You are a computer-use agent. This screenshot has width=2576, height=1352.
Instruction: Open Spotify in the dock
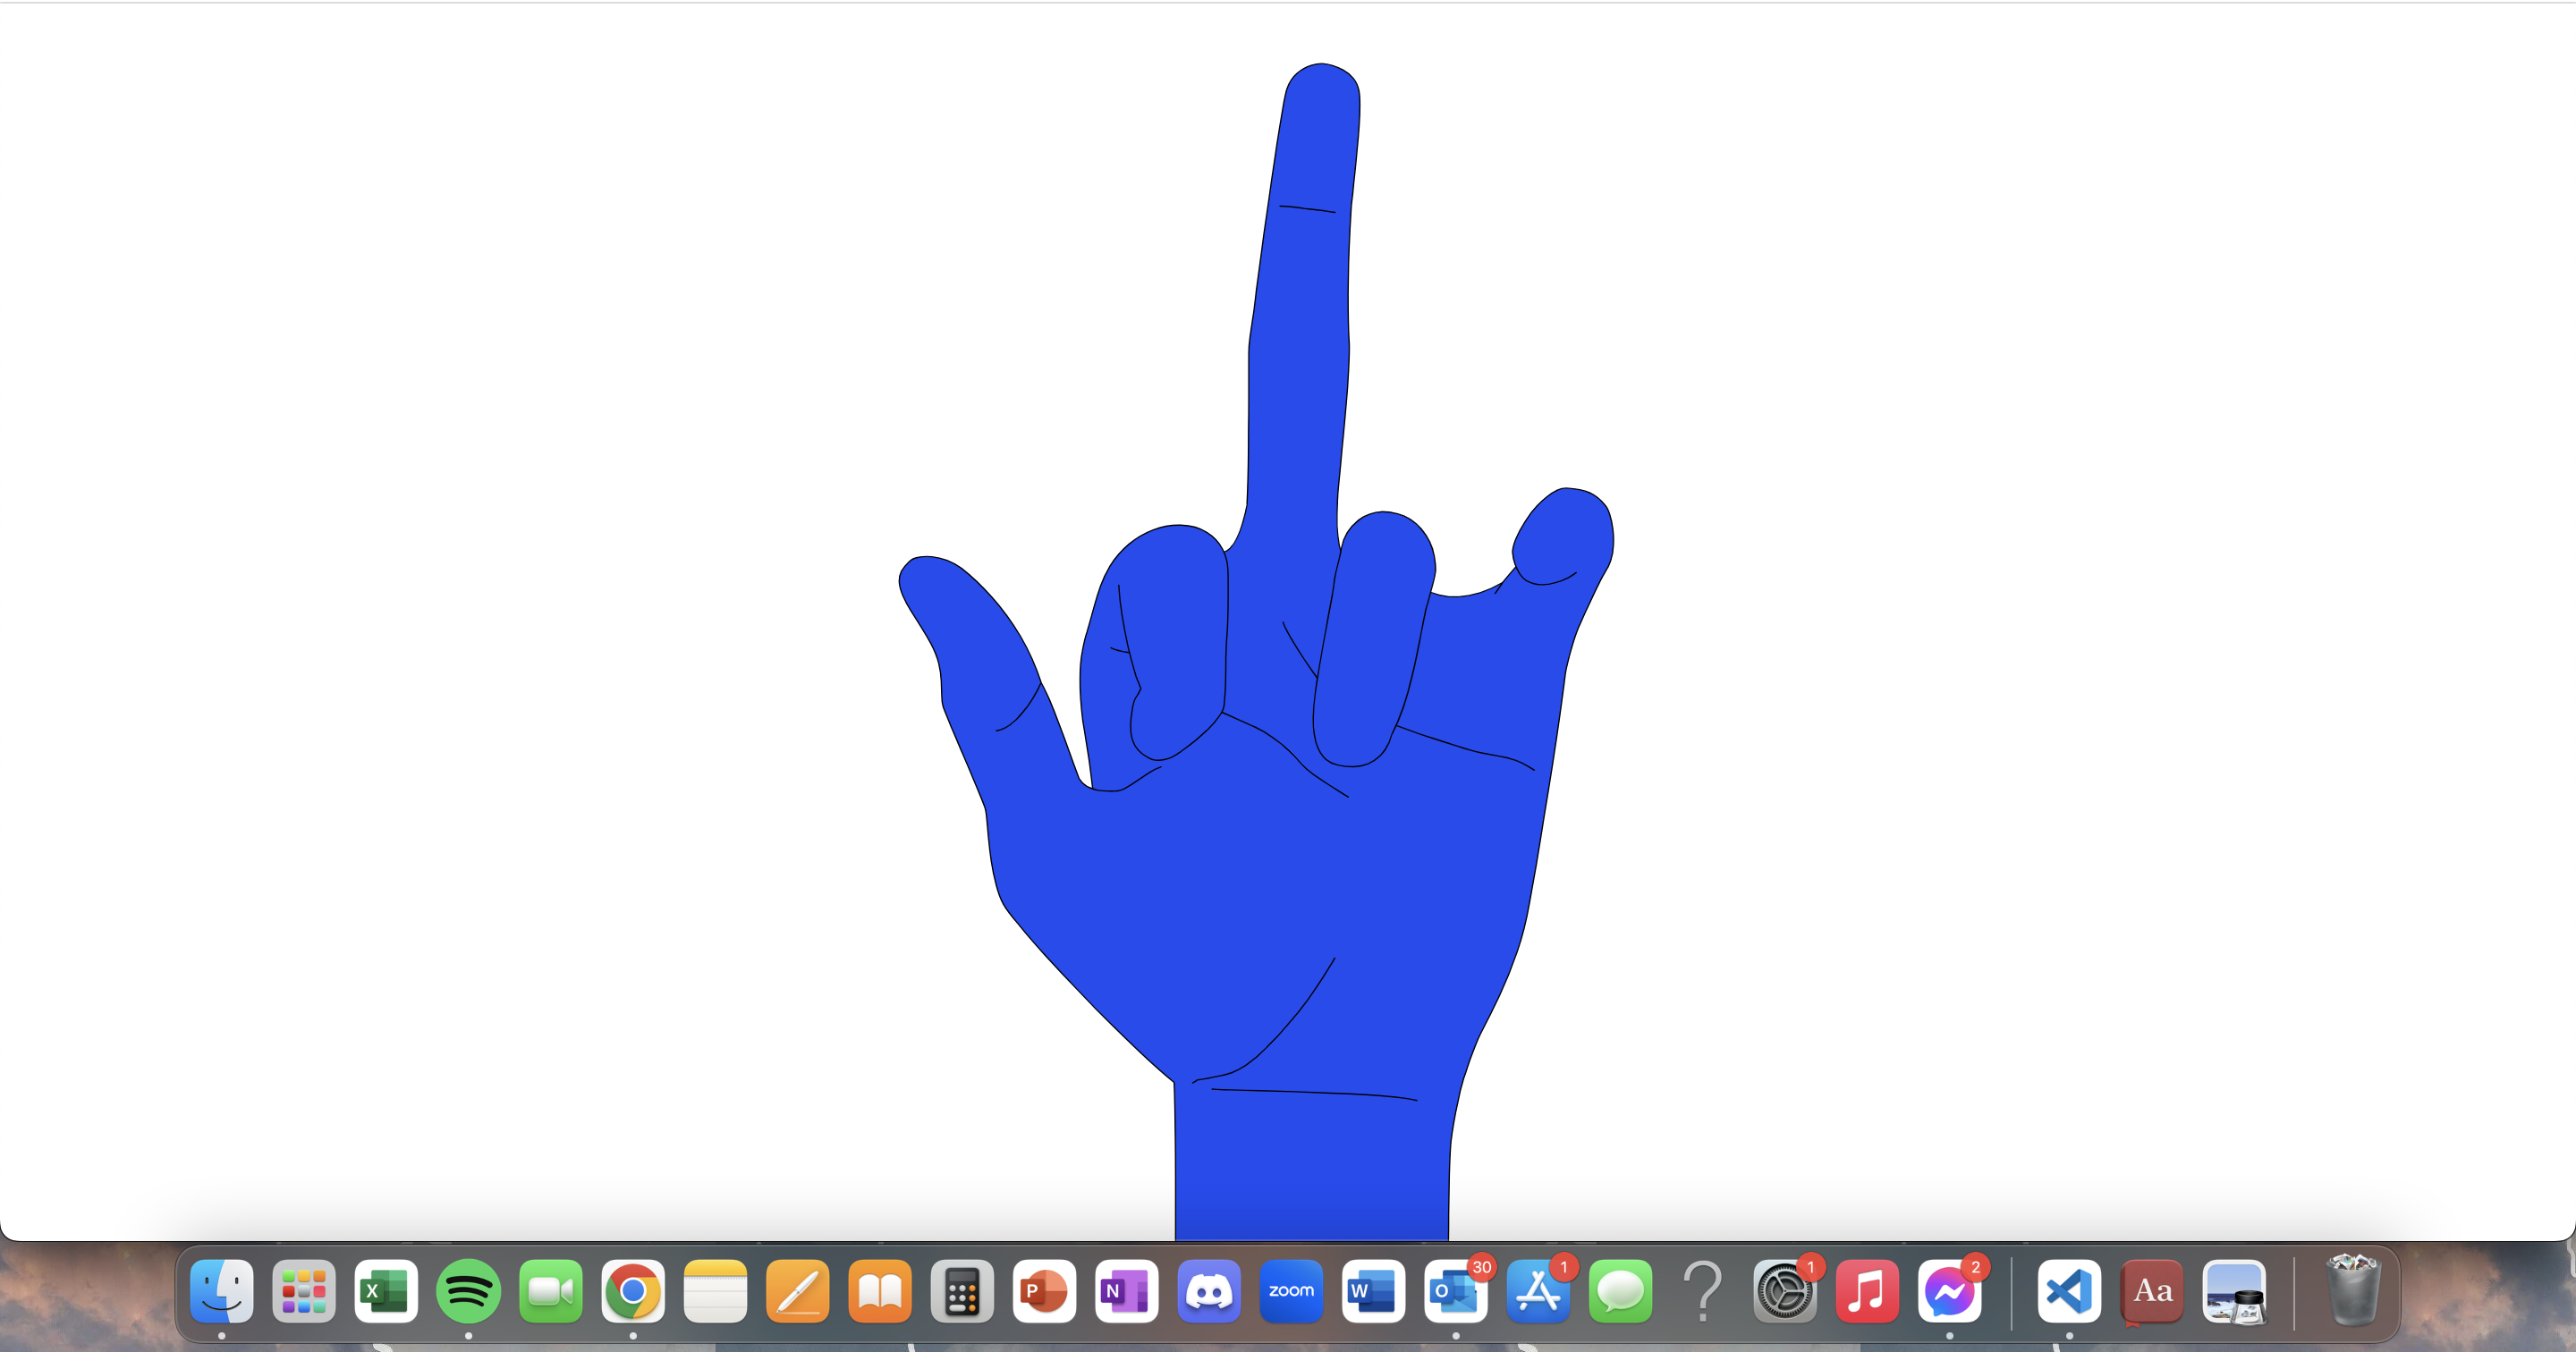468,1291
